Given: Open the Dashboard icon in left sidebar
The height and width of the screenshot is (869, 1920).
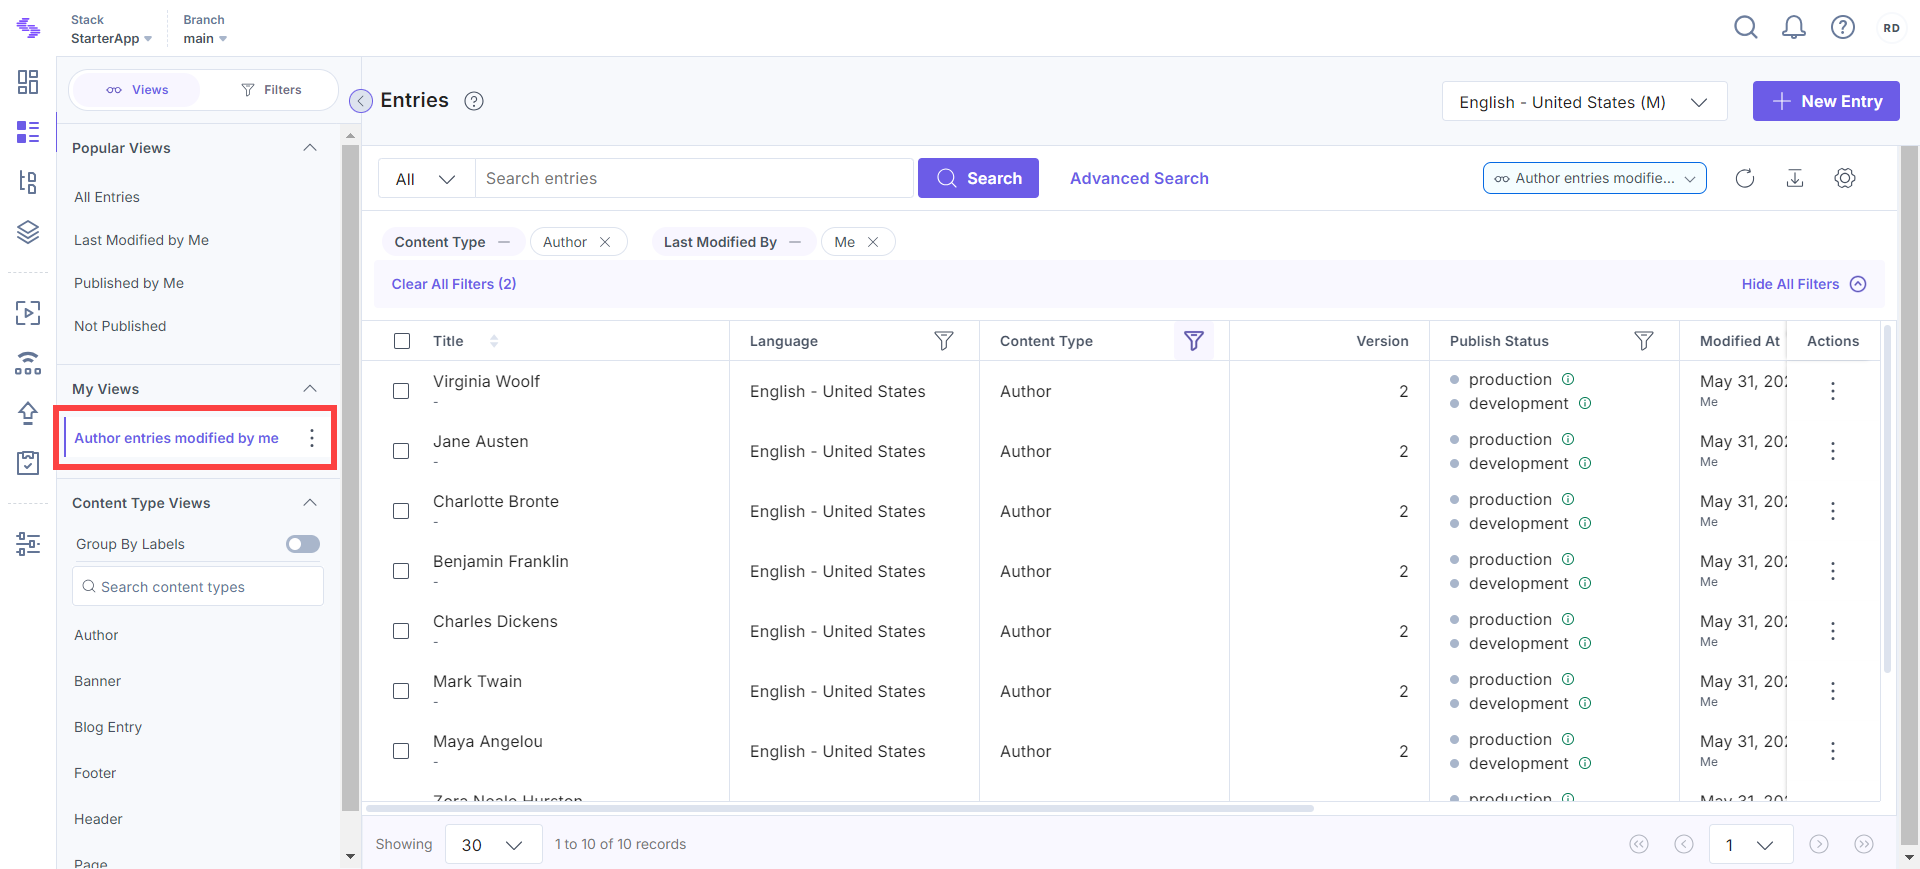Looking at the screenshot, I should [x=28, y=82].
